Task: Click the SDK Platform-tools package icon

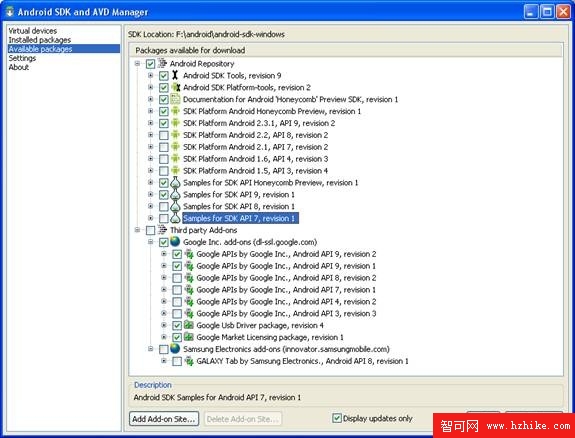Action: click(x=176, y=88)
